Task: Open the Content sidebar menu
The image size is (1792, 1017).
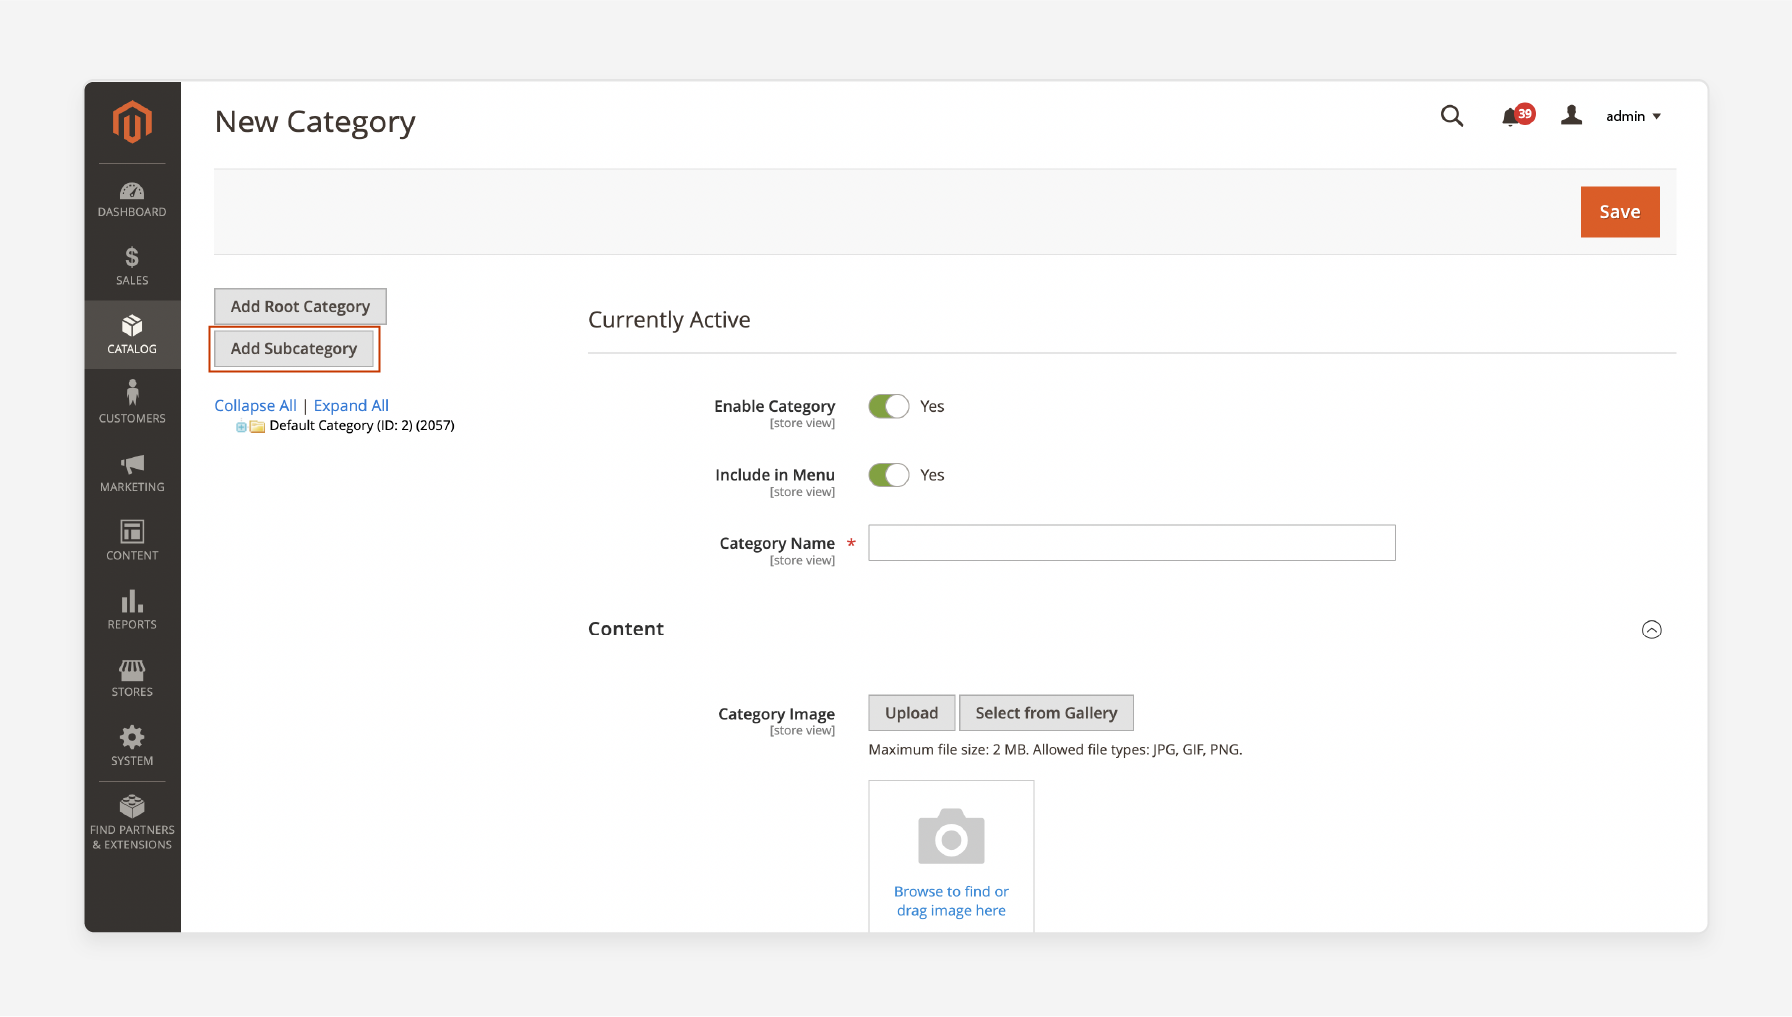Action: (132, 540)
